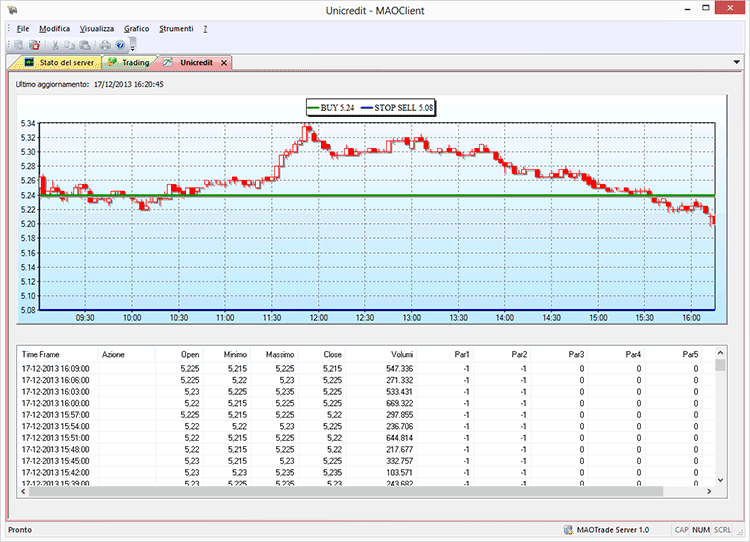The width and height of the screenshot is (750, 542).
Task: Click the Paste clipboard toolbar icon
Action: [85, 45]
